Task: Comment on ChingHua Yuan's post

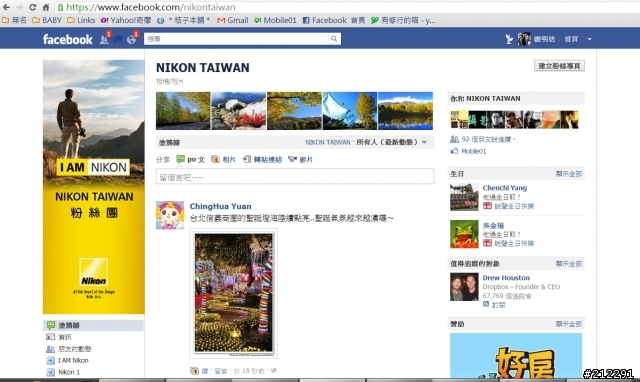Action: click(220, 371)
